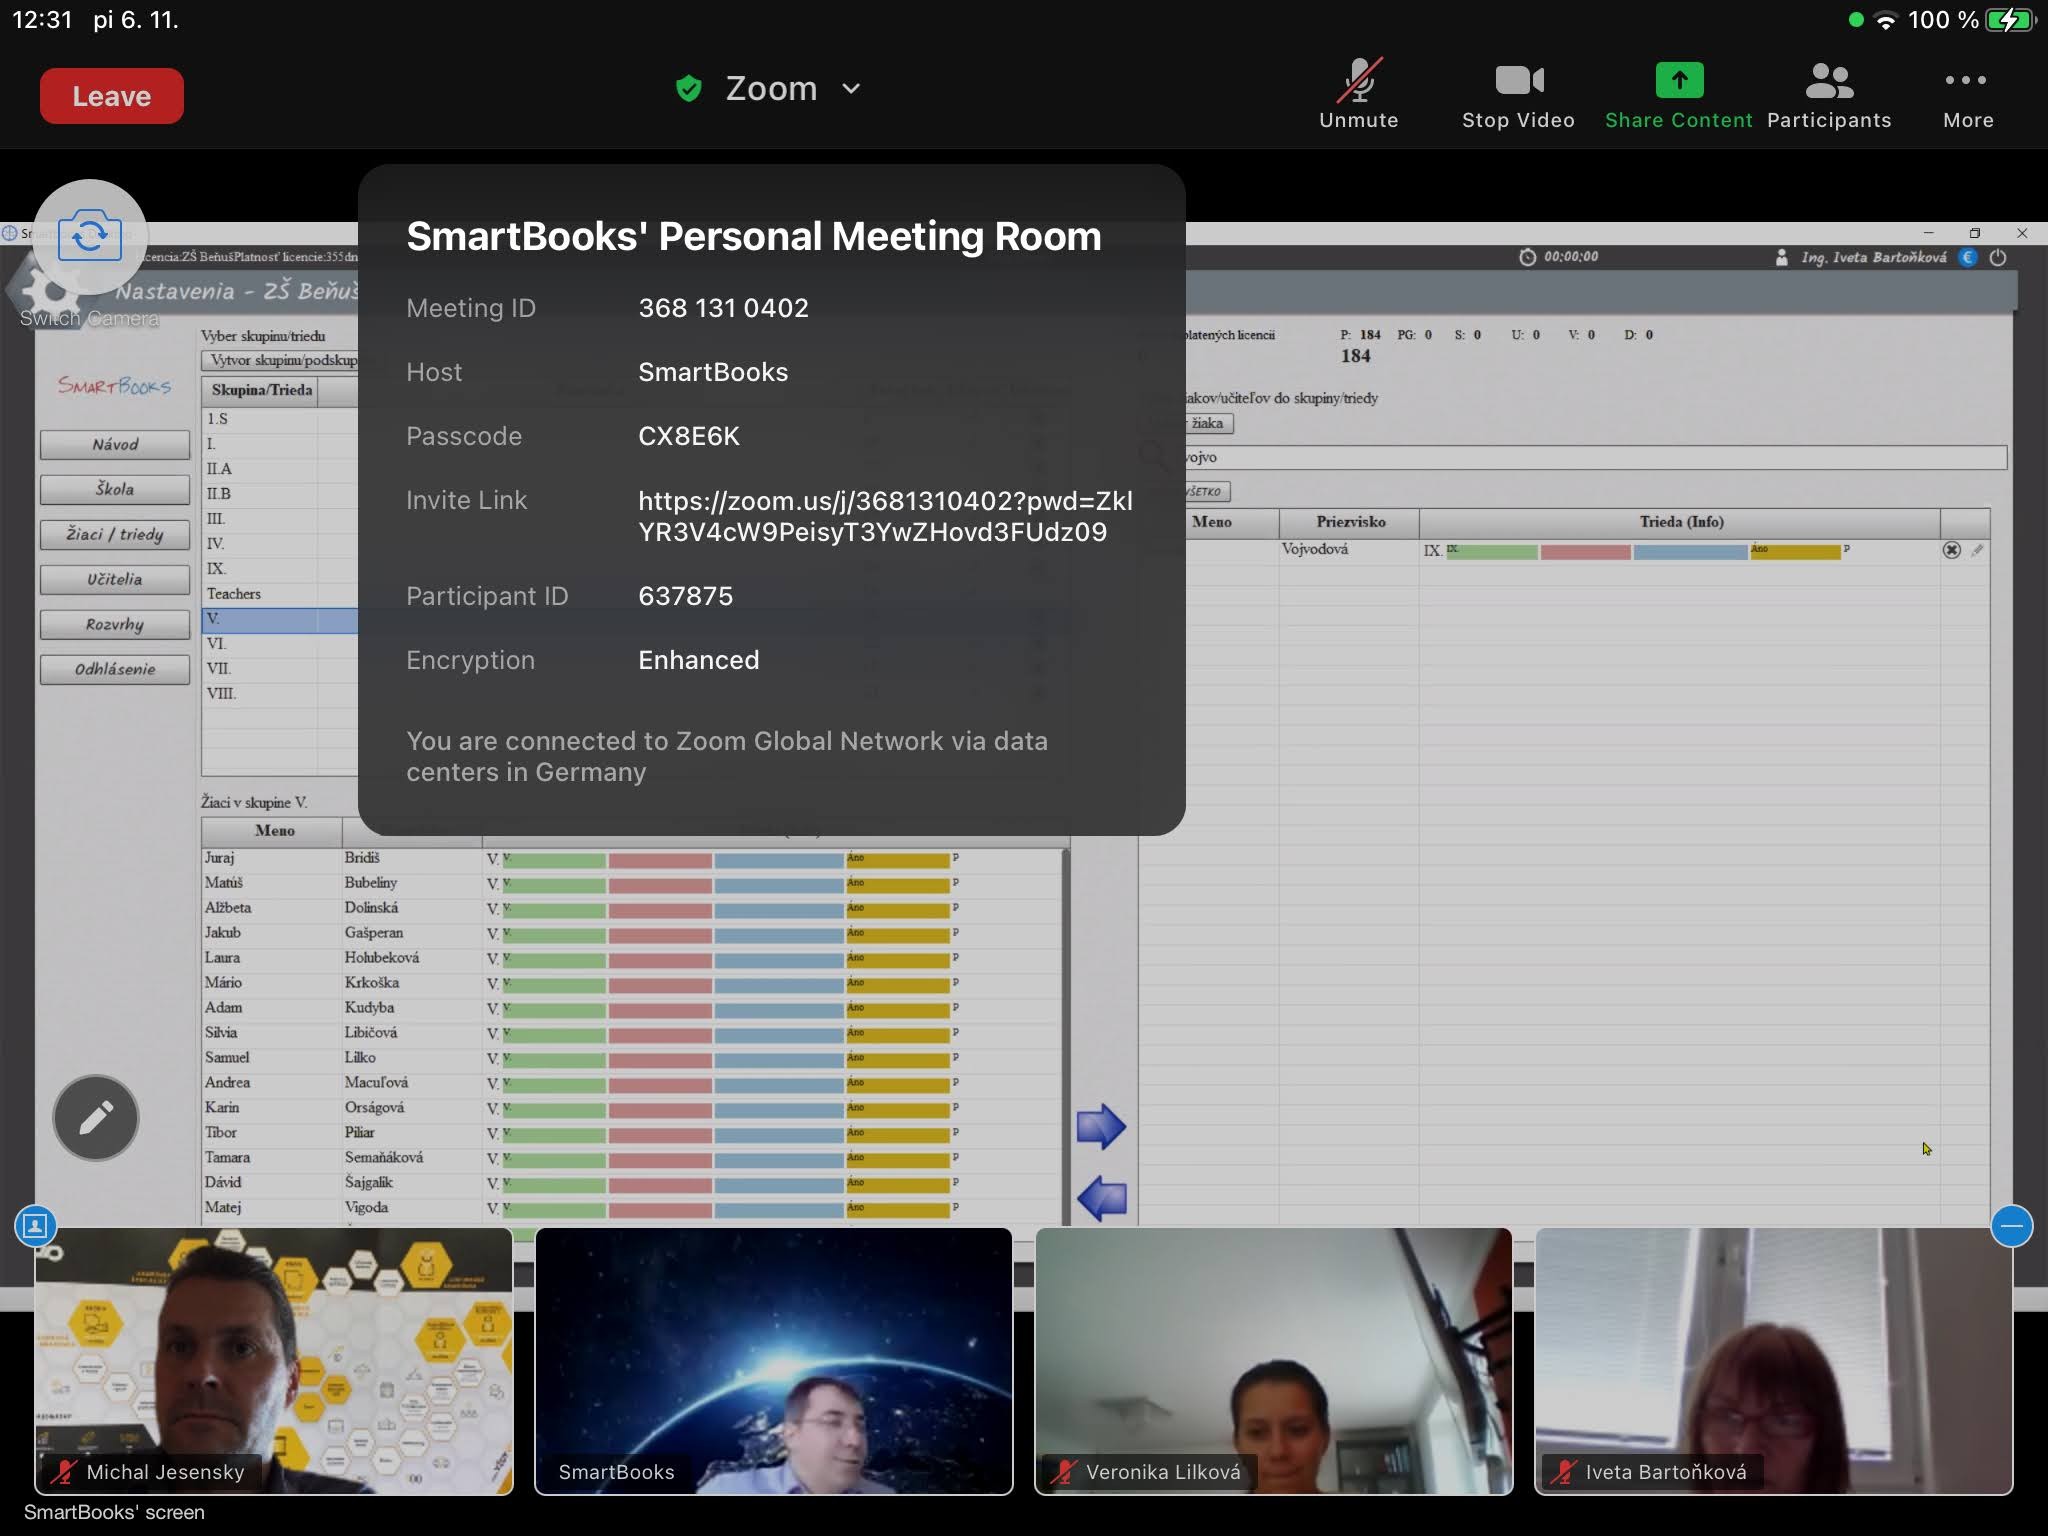Open the annotation pencil tool
Screen dimensions: 2048x1536
pyautogui.click(x=96, y=1117)
